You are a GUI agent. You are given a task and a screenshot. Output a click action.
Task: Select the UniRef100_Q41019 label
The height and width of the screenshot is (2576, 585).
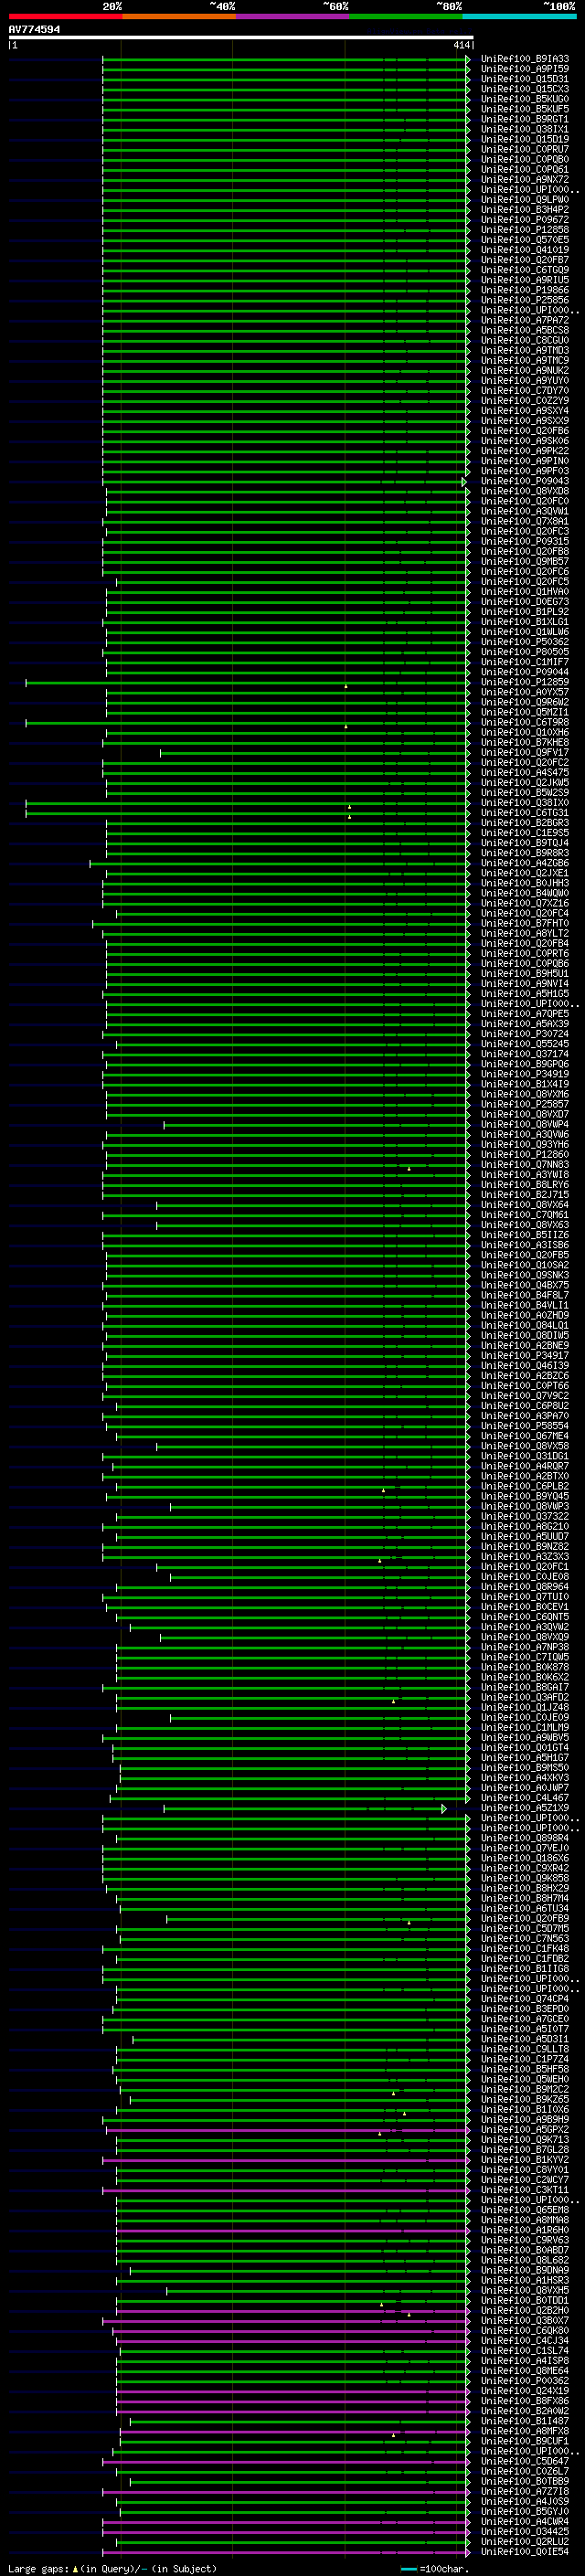tap(524, 250)
